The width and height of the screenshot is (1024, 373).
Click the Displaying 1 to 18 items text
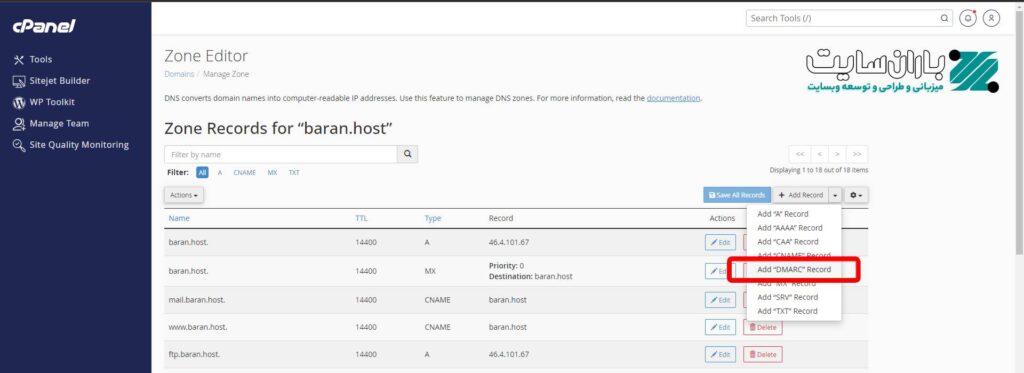click(x=819, y=170)
